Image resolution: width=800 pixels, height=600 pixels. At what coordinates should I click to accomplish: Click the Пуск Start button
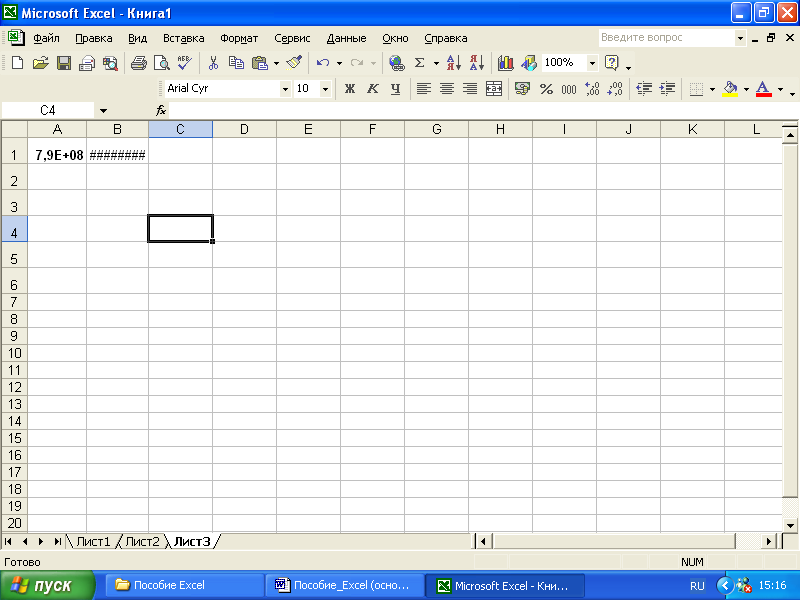pyautogui.click(x=47, y=586)
